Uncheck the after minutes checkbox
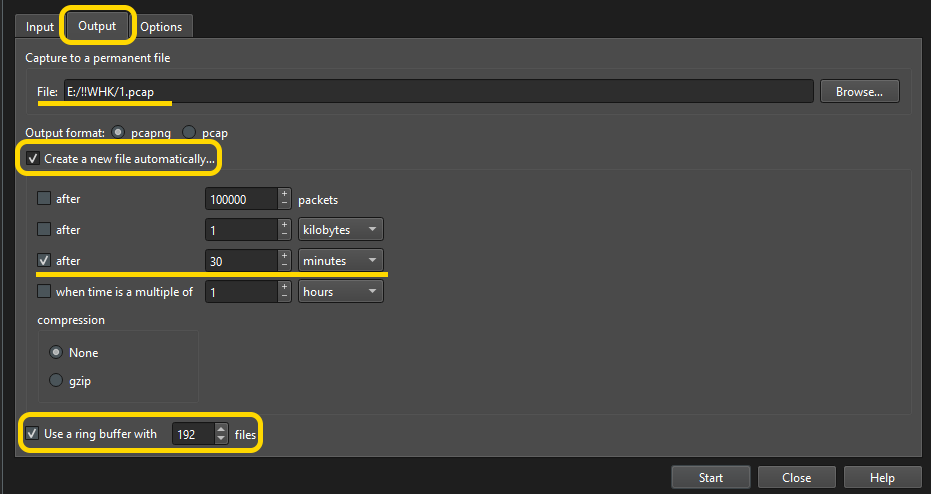The image size is (931, 494). point(44,260)
